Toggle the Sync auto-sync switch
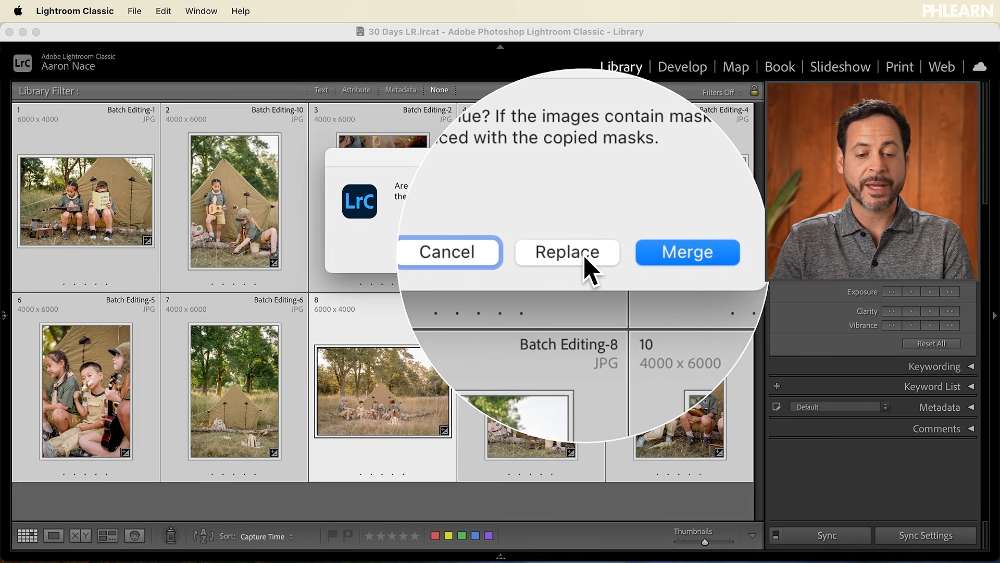This screenshot has width=1000, height=563. pos(776,536)
